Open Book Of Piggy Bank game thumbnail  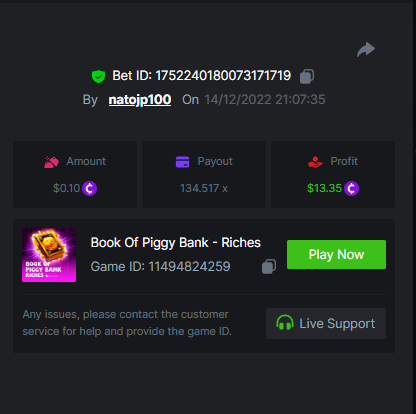click(x=49, y=255)
